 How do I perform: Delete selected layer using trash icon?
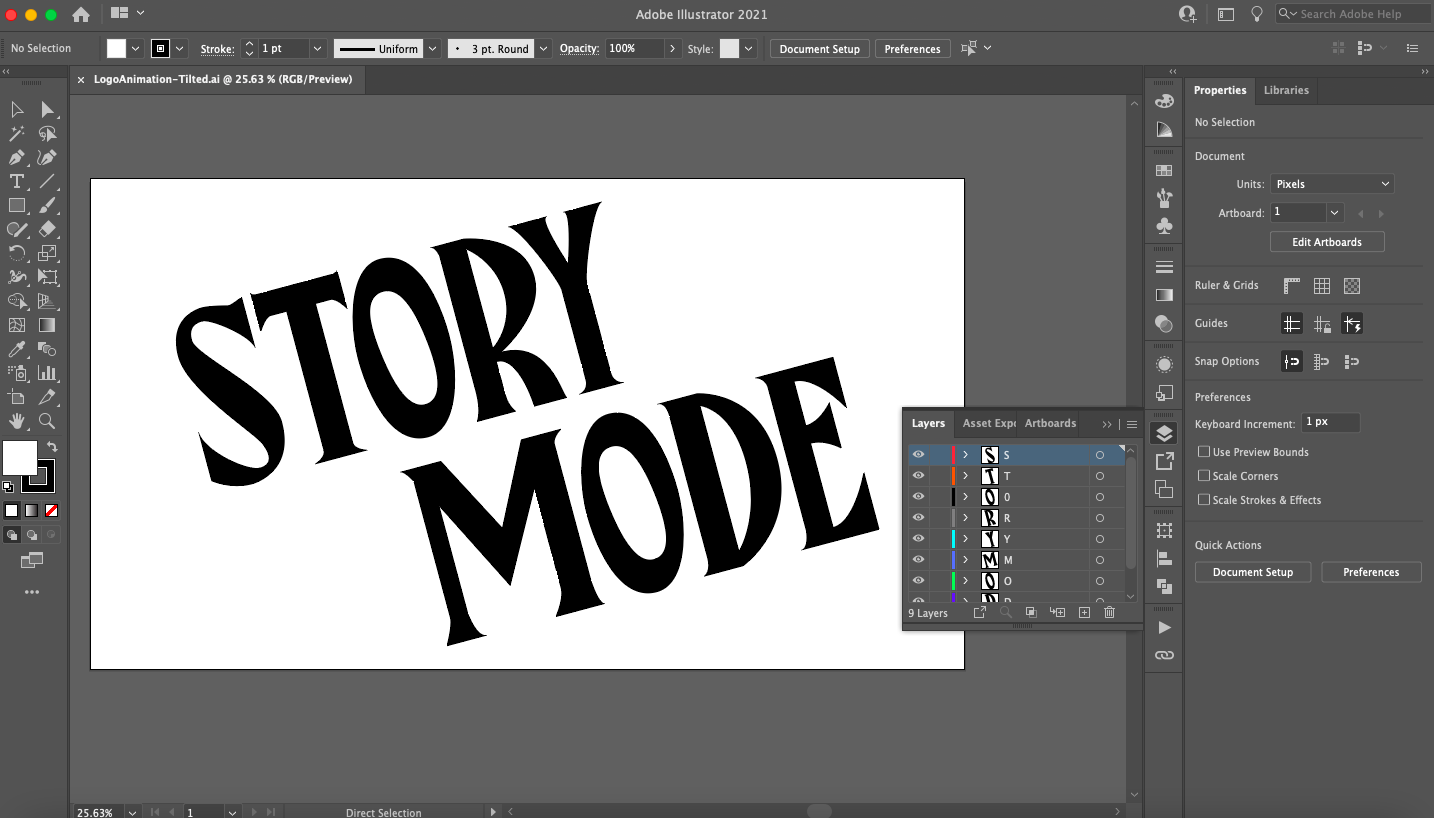pos(1109,612)
